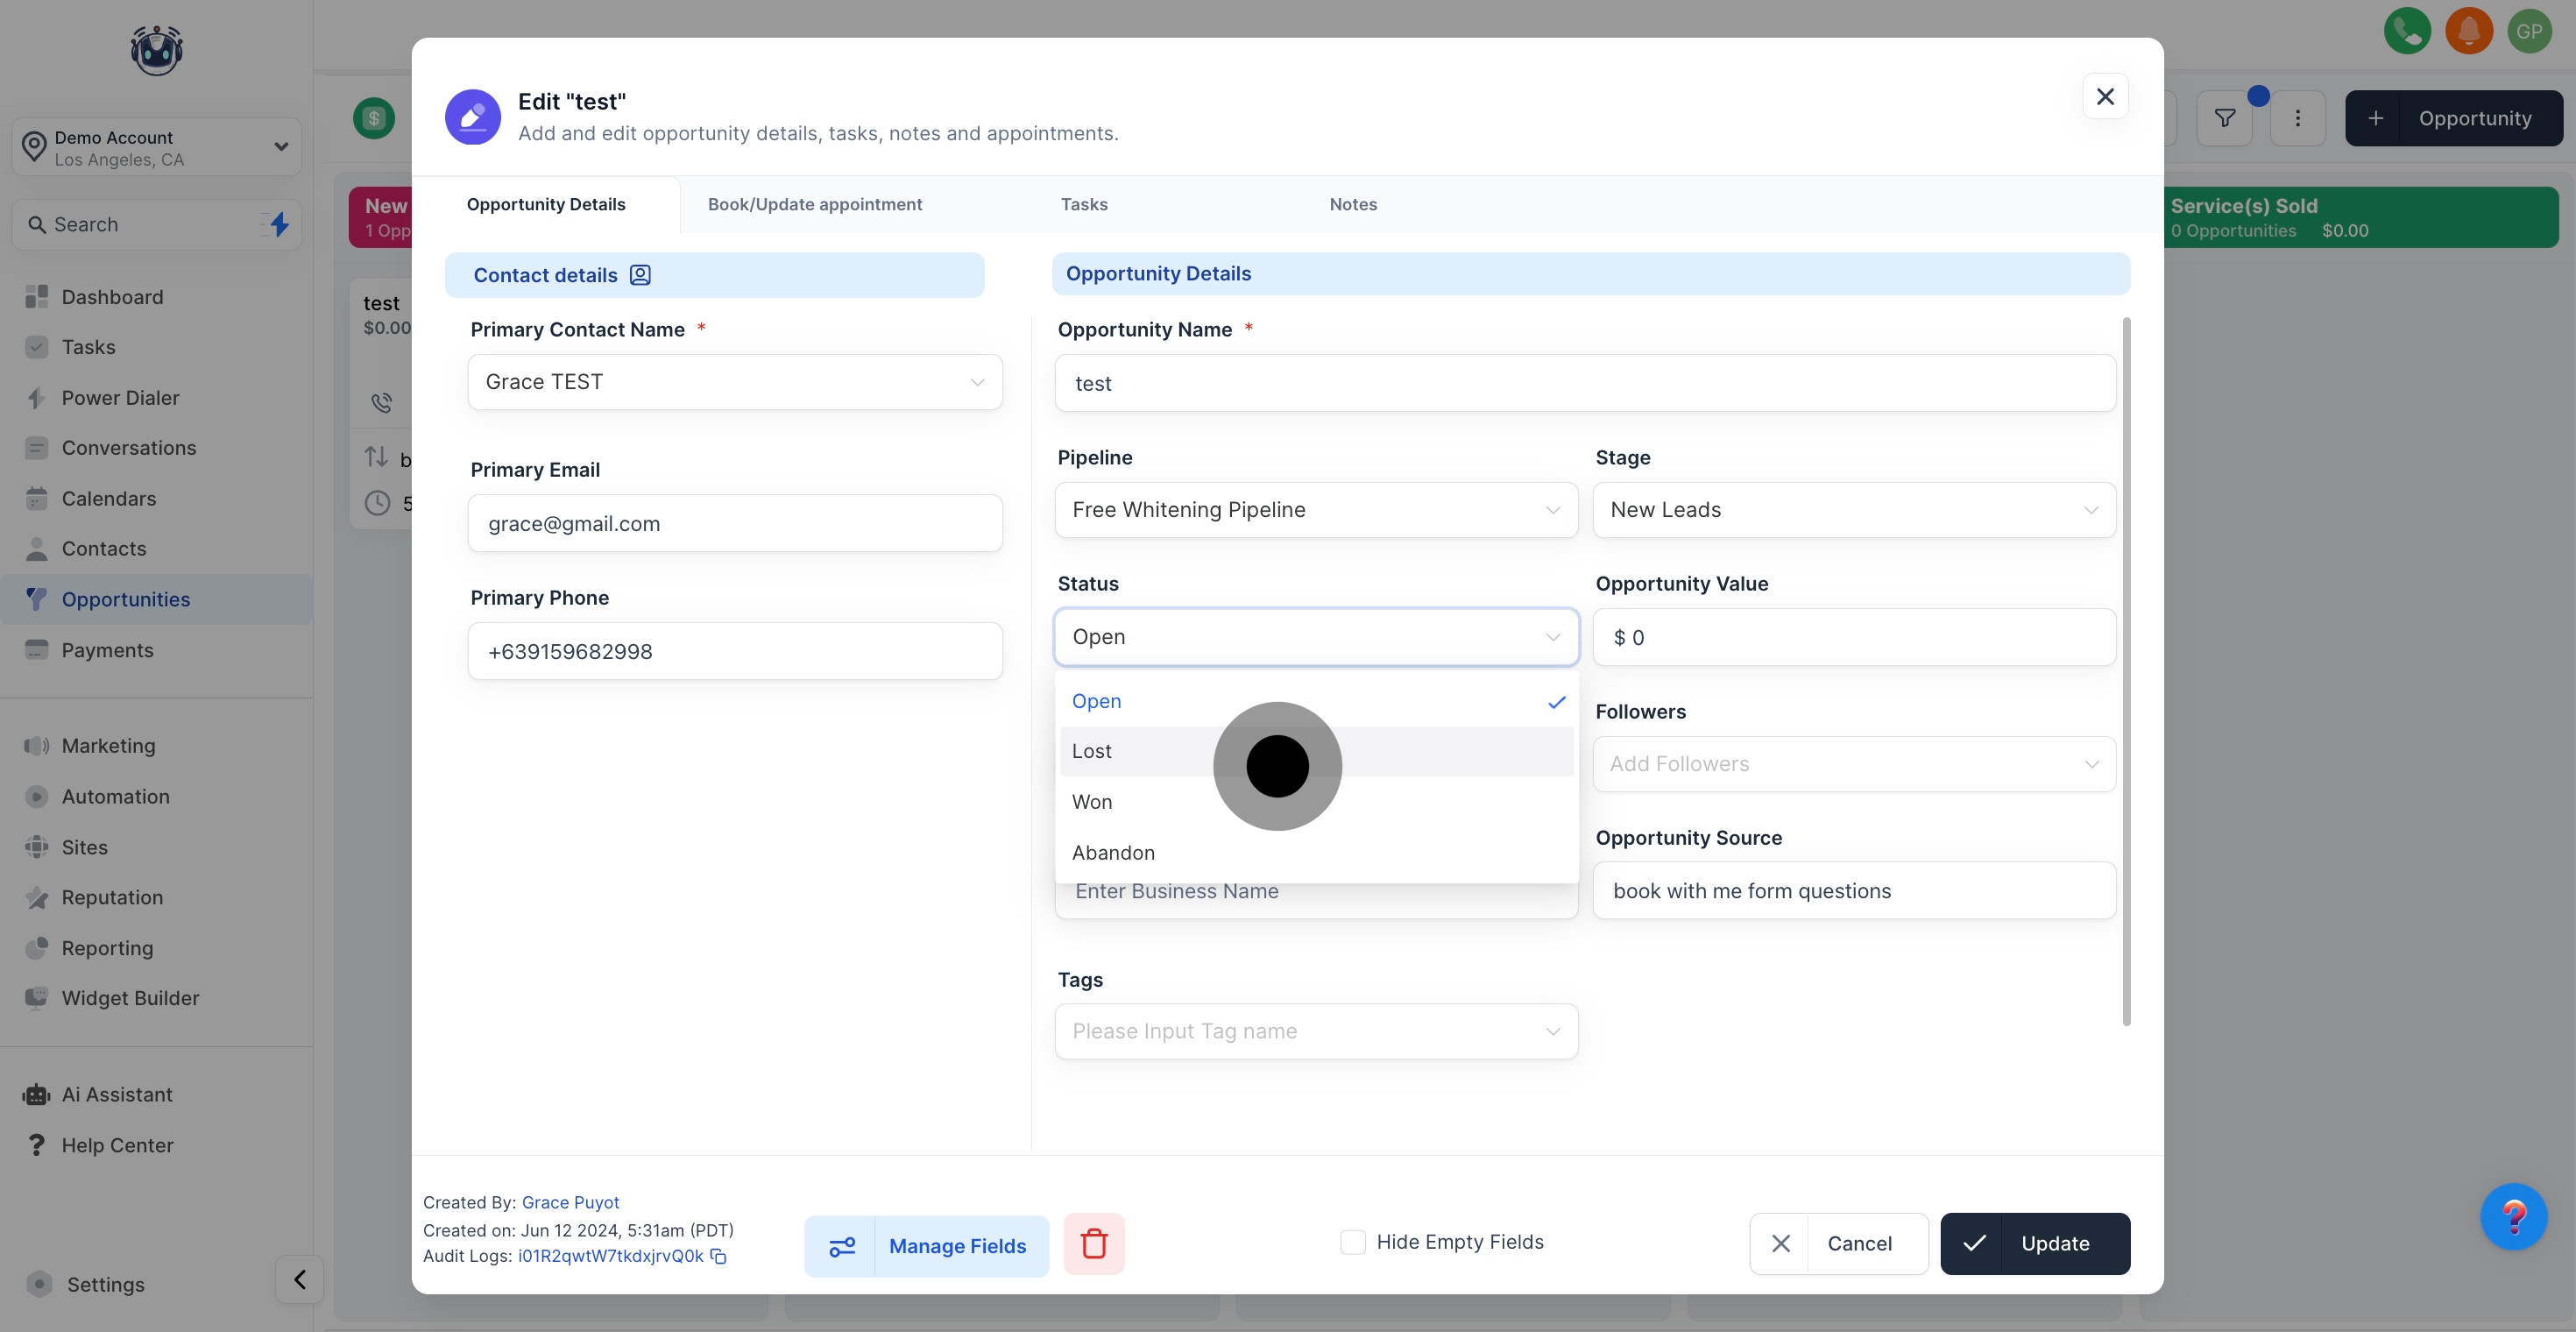Switch to the Book/Update appointment tab
The height and width of the screenshot is (1332, 2576).
(814, 204)
